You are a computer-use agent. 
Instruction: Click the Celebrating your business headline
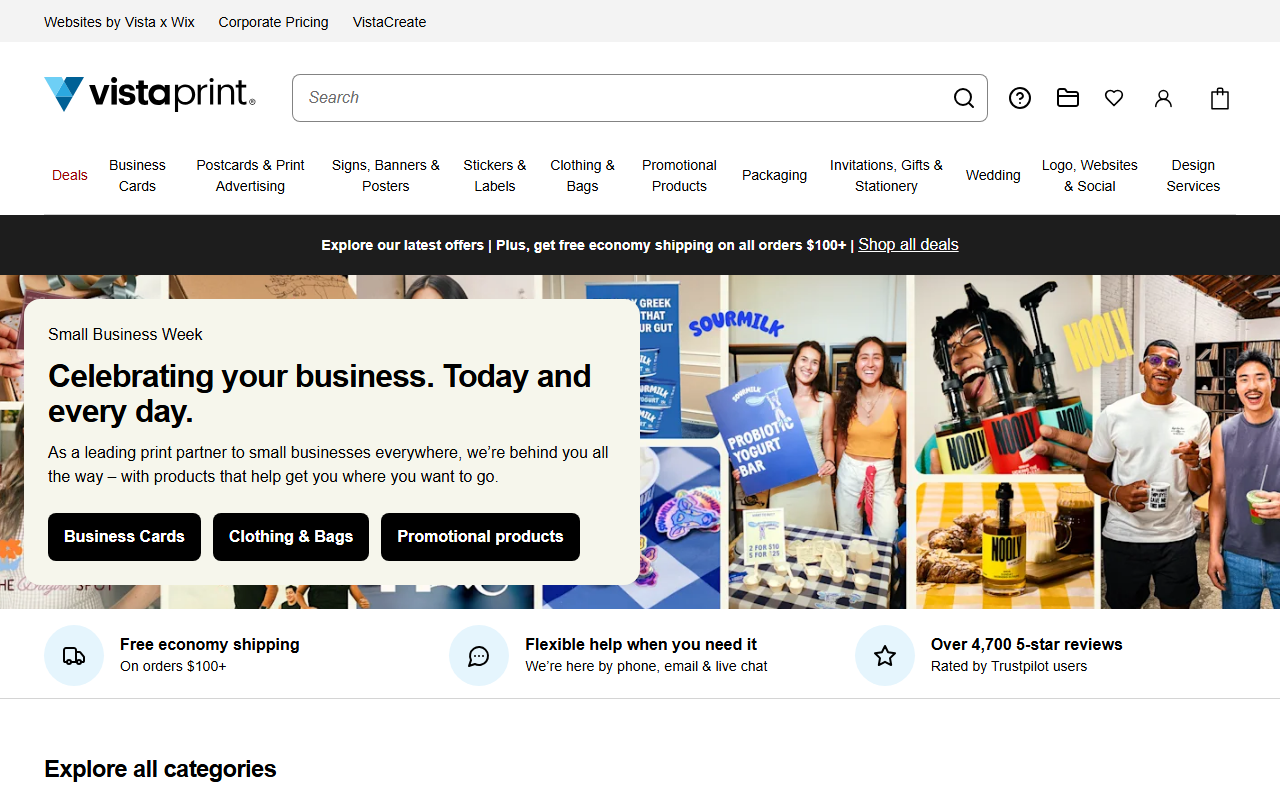320,394
